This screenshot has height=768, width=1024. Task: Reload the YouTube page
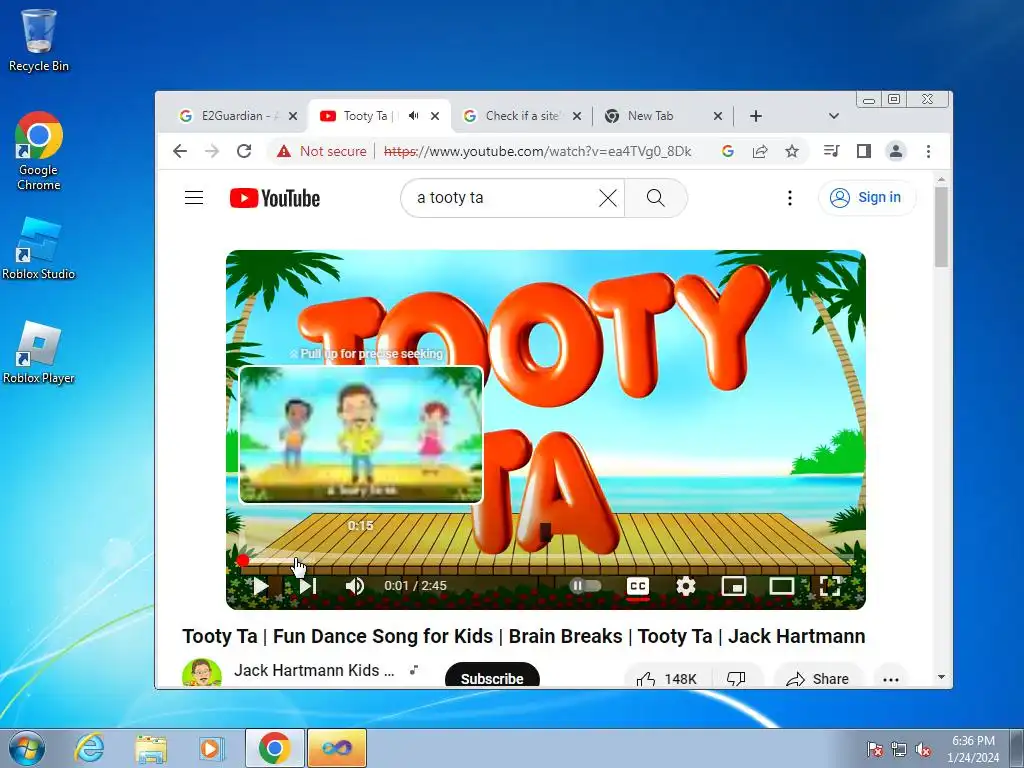click(x=244, y=152)
